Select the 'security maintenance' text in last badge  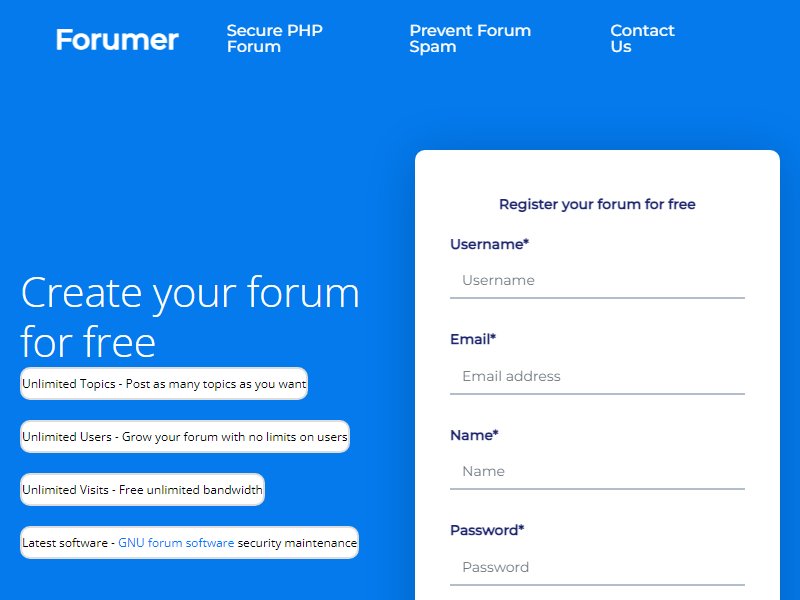297,543
